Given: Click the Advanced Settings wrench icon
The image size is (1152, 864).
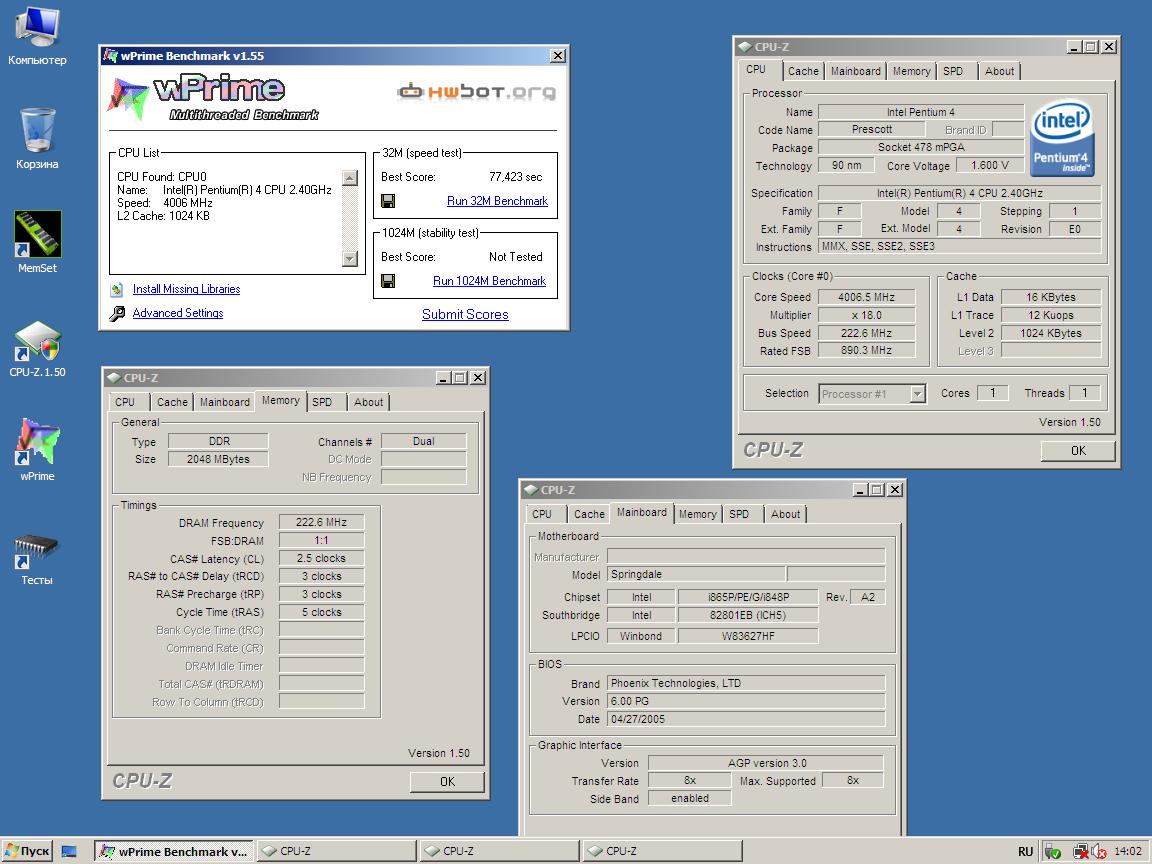Looking at the screenshot, I should point(117,314).
